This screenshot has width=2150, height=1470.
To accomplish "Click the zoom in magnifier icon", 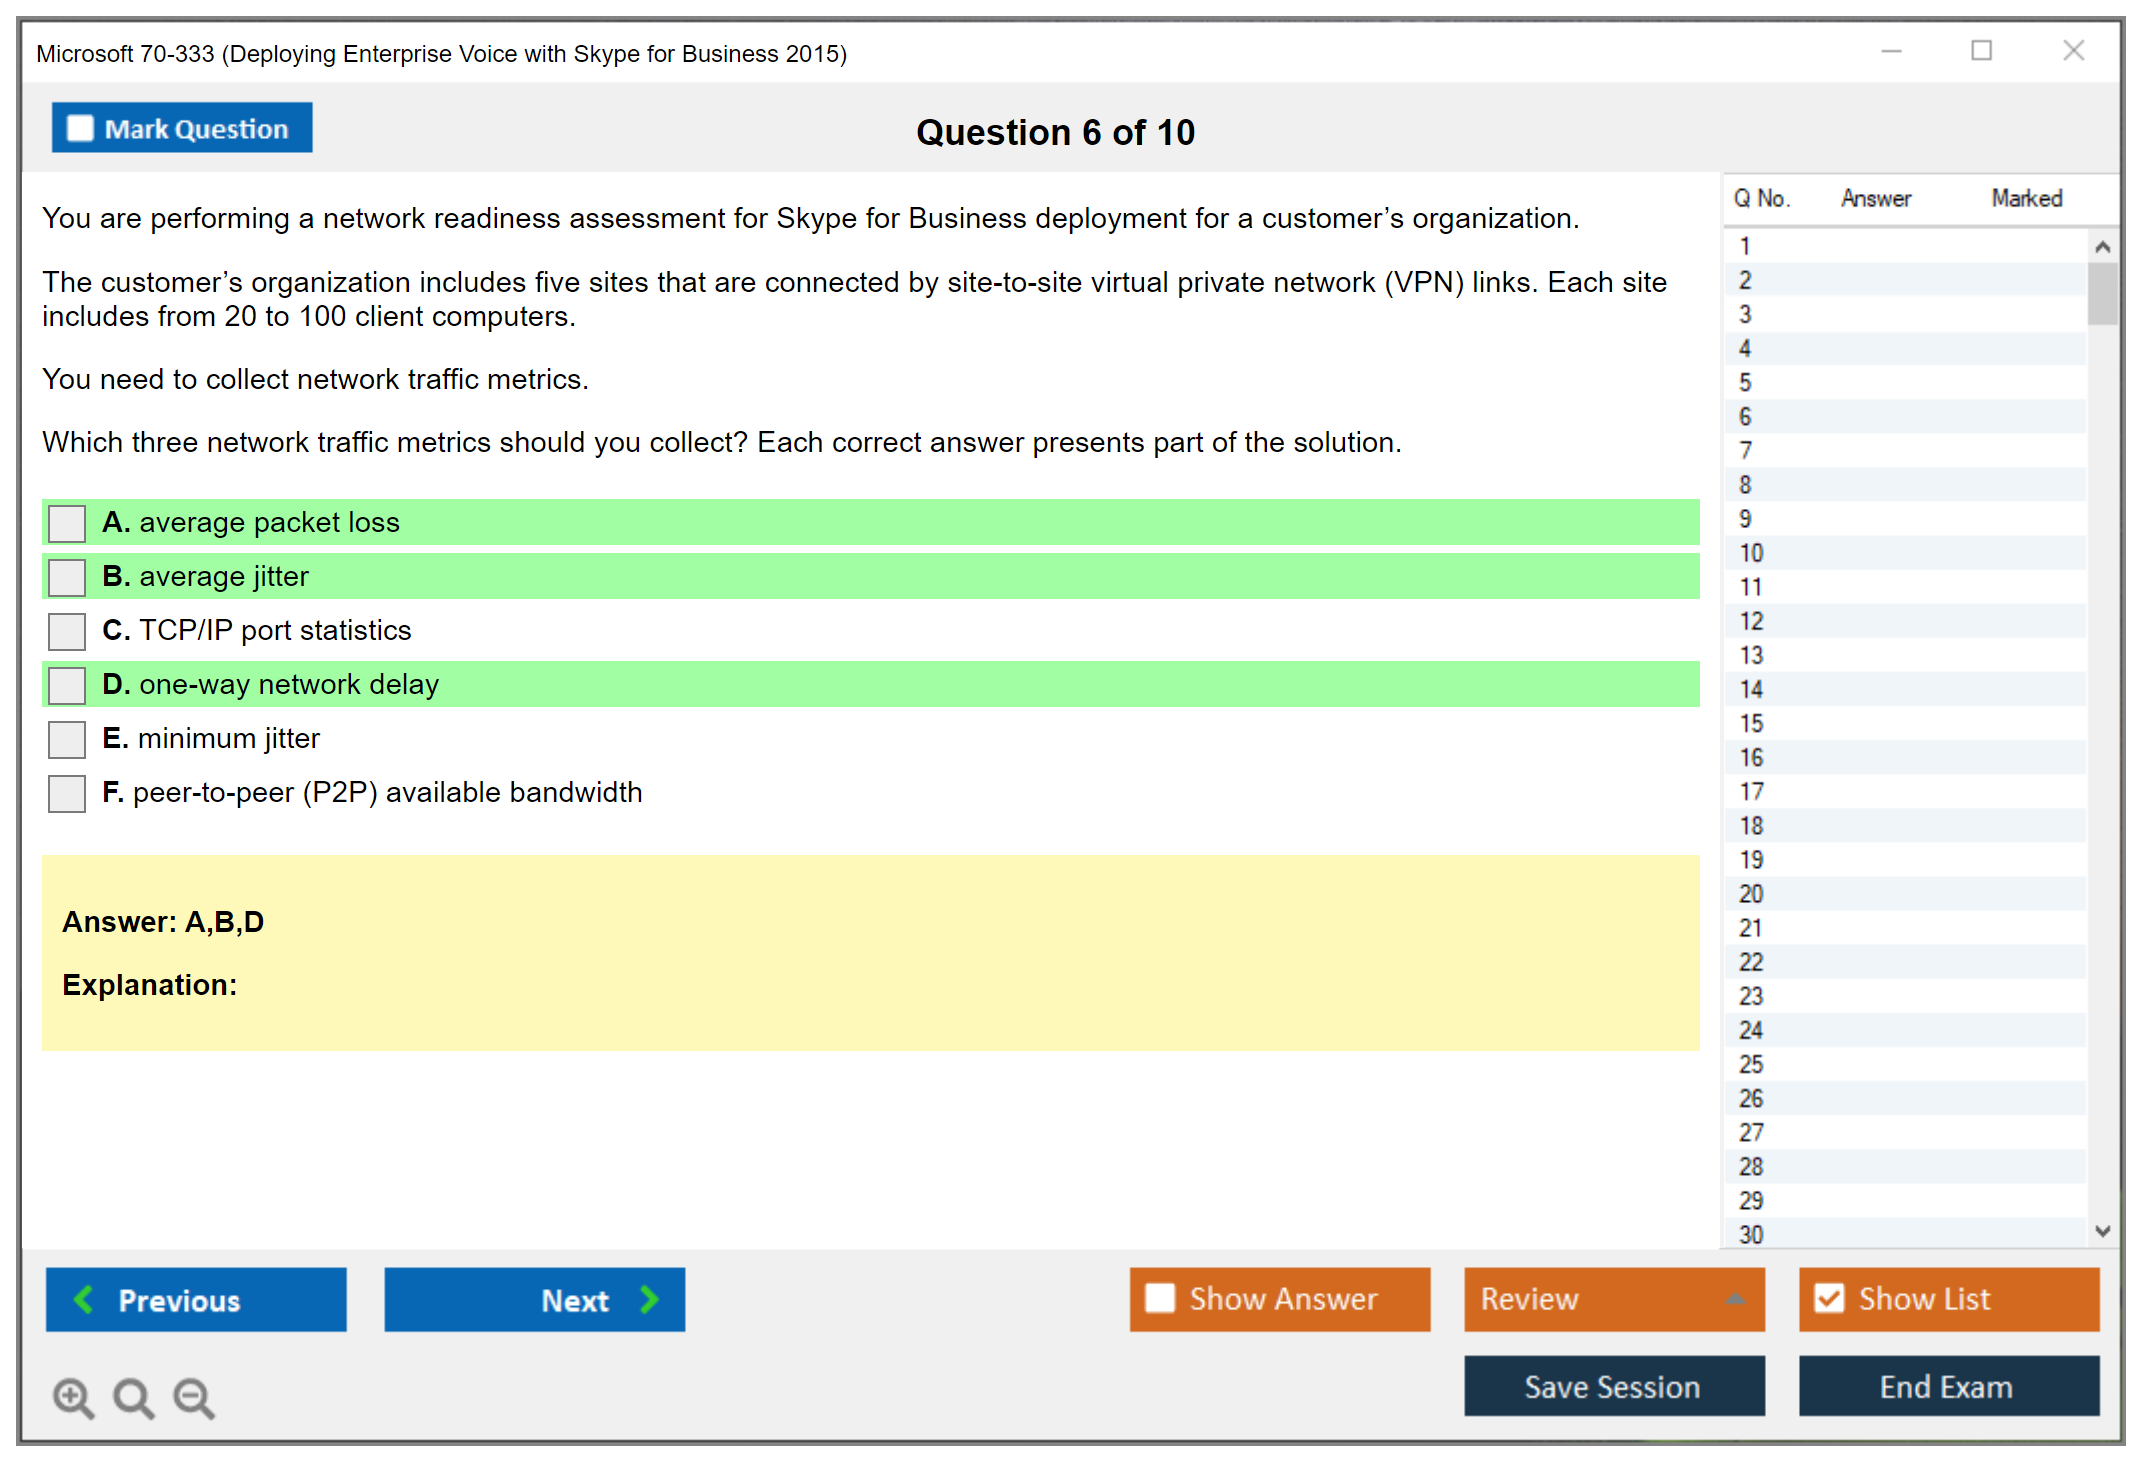I will coord(73,1397).
